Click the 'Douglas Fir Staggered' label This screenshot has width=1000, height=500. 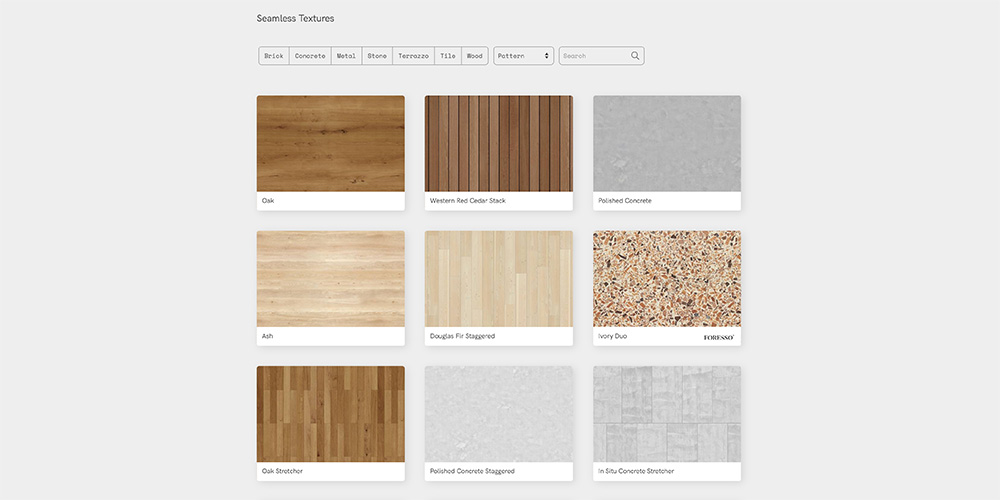pos(462,335)
